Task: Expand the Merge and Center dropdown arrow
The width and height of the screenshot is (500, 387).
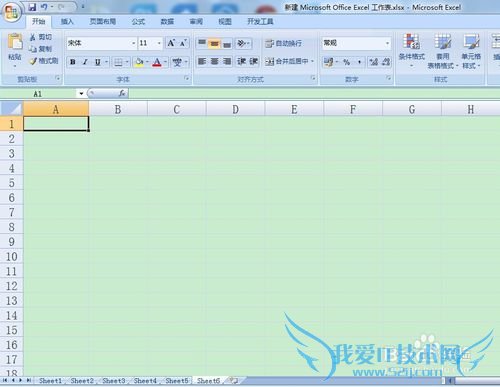Action: point(312,61)
